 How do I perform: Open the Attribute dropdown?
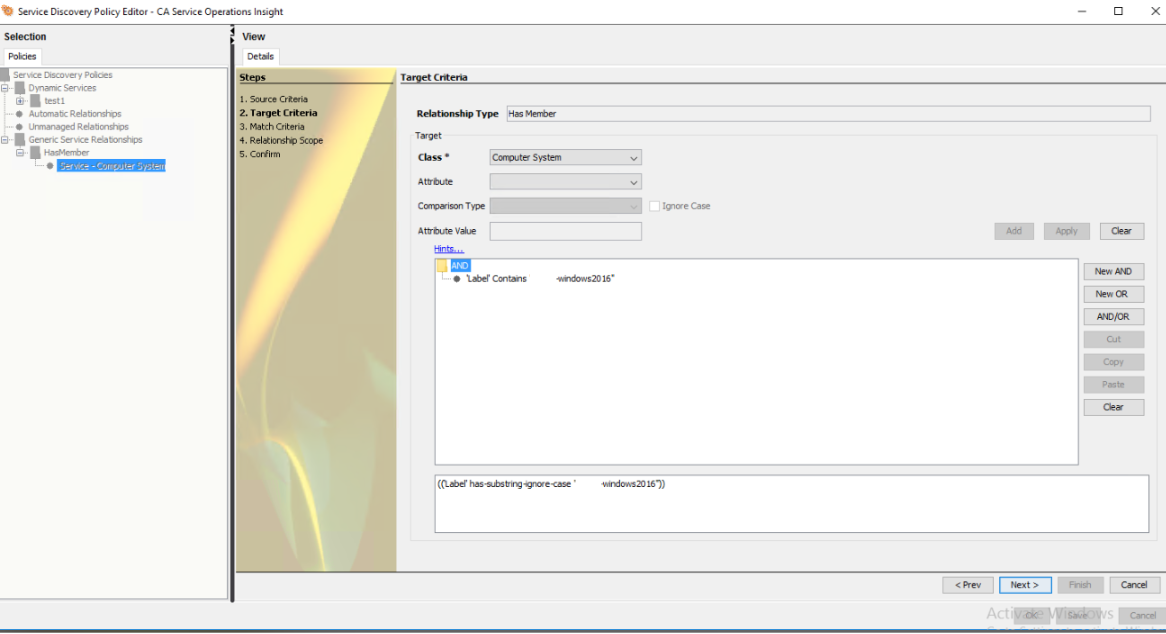[565, 181]
